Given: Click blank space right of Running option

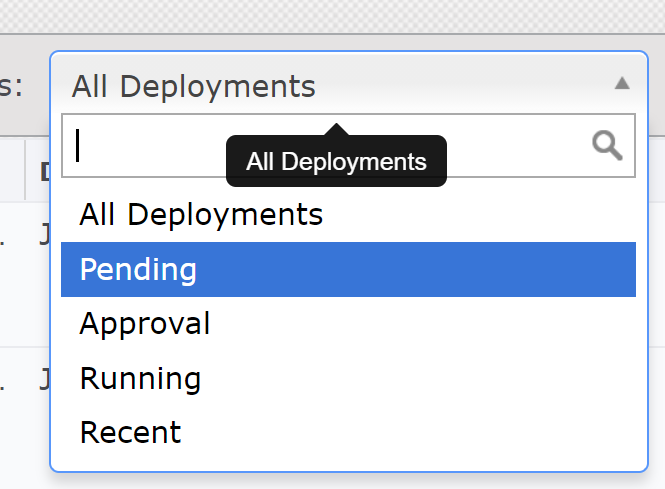Looking at the screenshot, I should point(450,379).
